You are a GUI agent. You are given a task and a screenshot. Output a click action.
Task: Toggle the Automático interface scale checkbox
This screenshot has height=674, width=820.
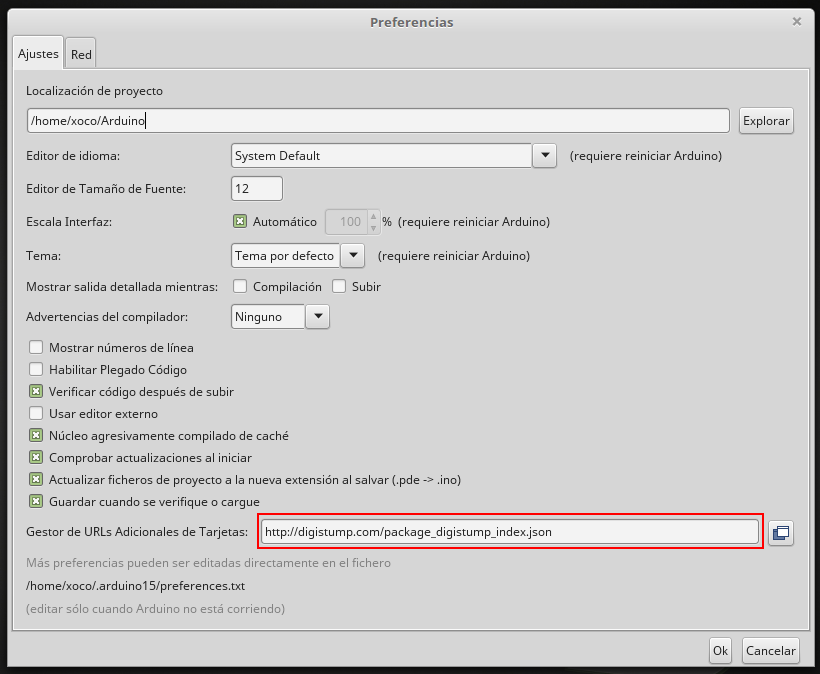point(238,221)
